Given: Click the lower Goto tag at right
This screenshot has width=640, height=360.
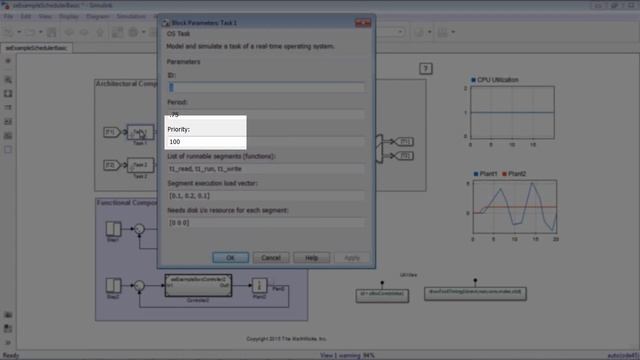Looking at the screenshot, I should tap(404, 156).
